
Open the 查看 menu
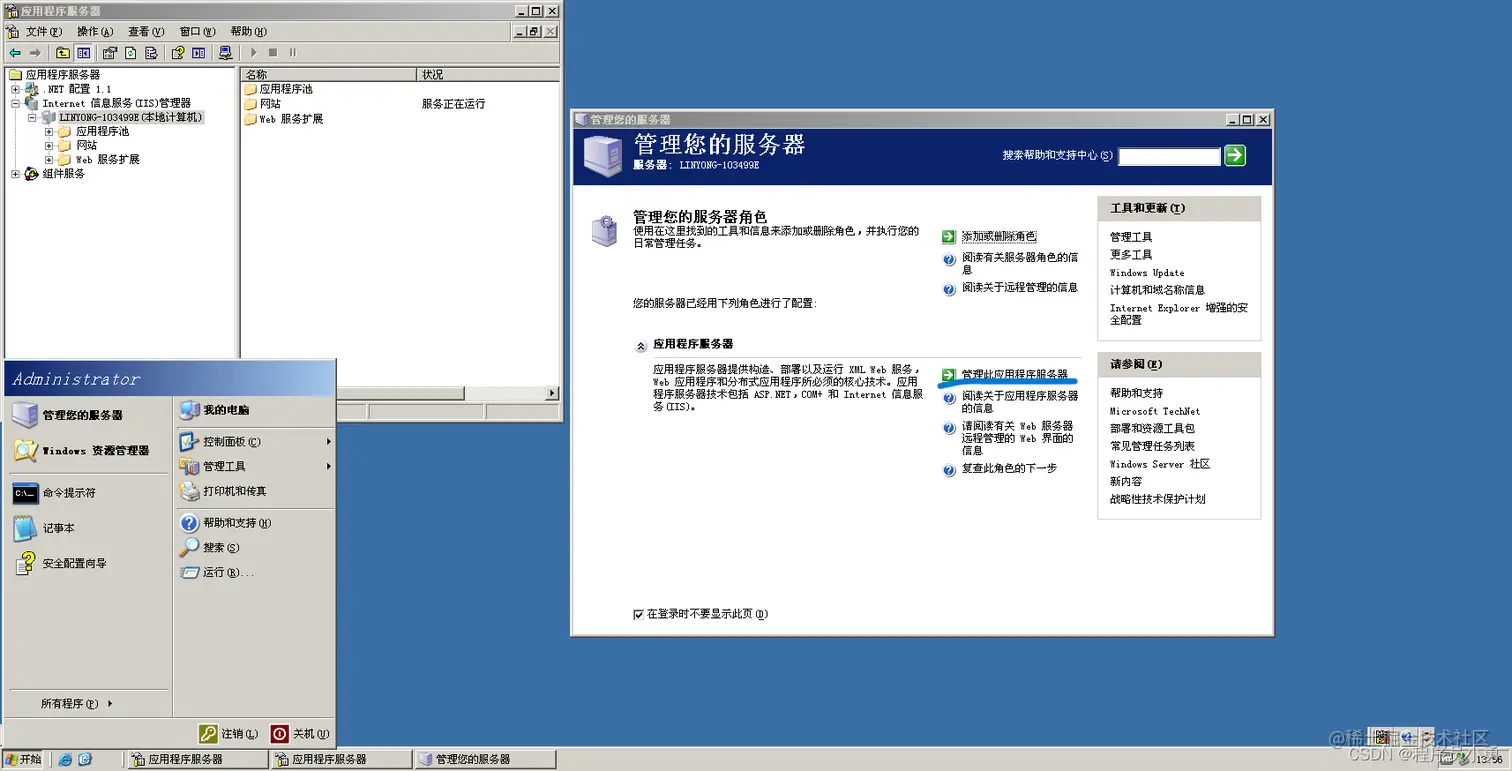point(145,32)
